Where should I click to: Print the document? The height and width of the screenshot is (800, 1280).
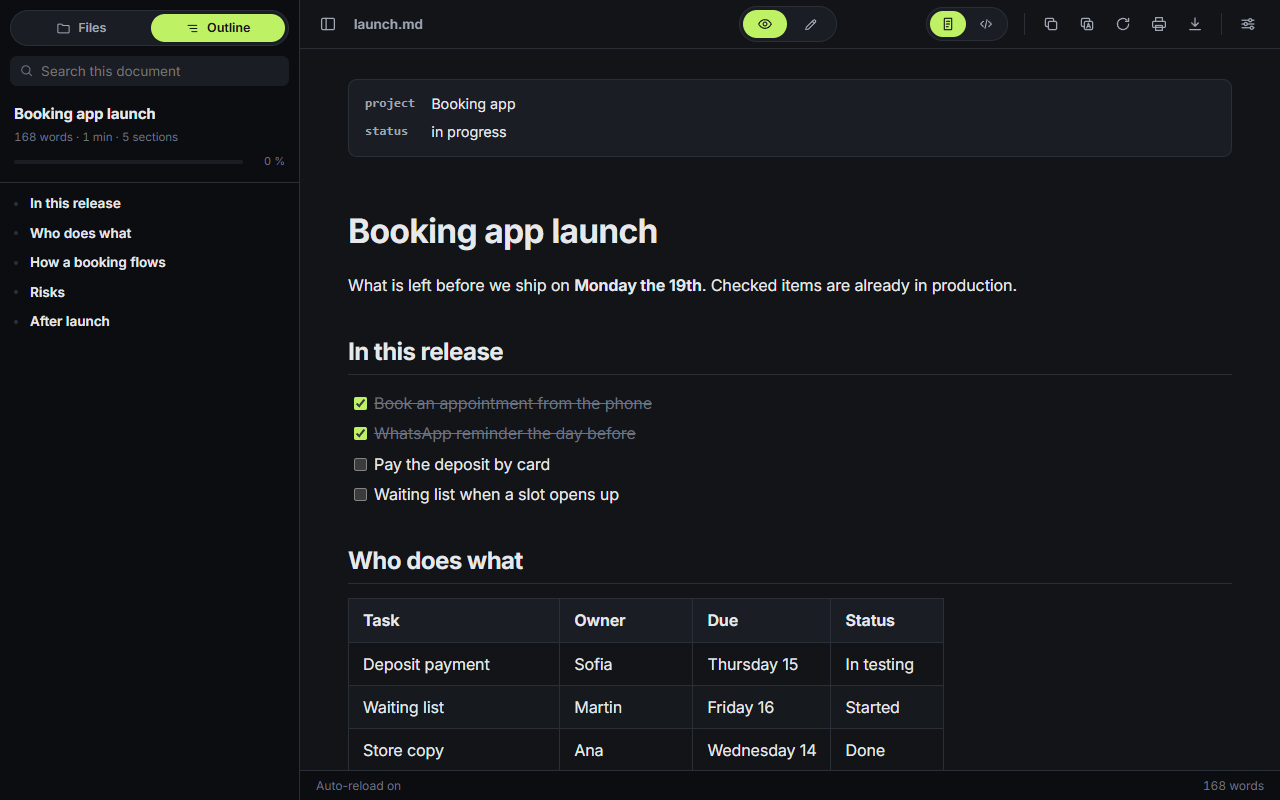tap(1159, 24)
